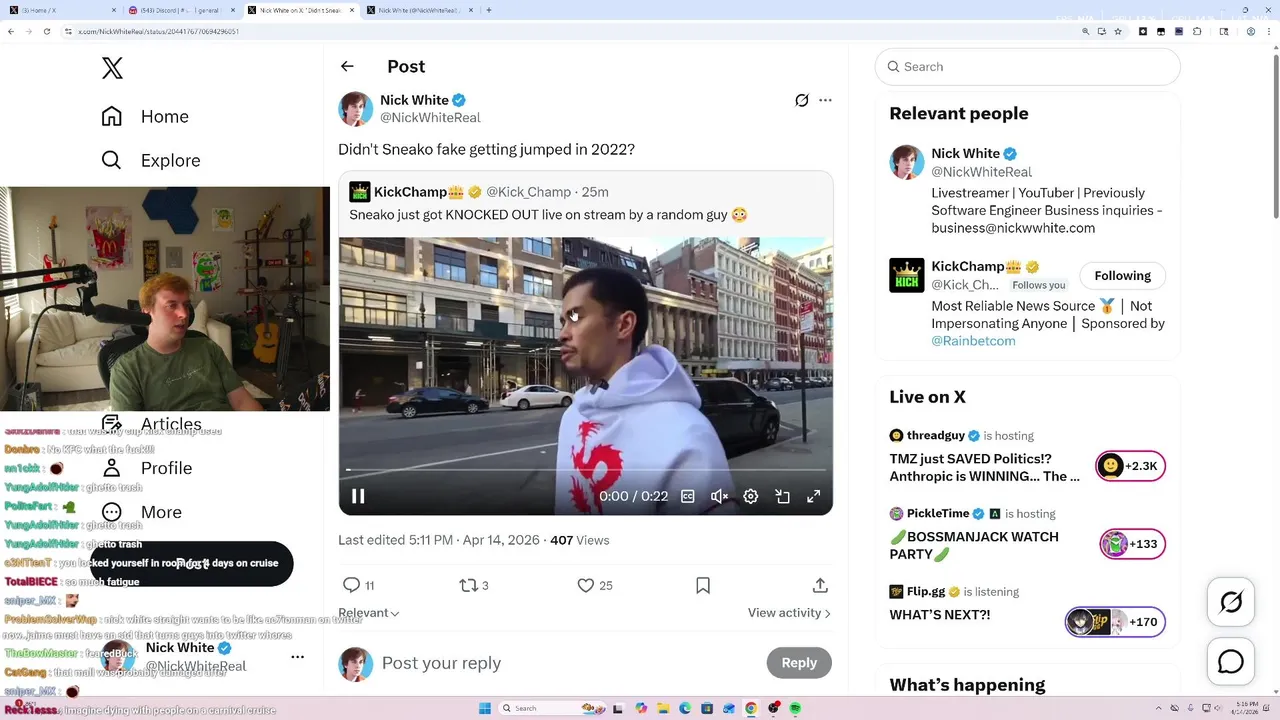Open Explore in the X sidebar

[x=151, y=160]
